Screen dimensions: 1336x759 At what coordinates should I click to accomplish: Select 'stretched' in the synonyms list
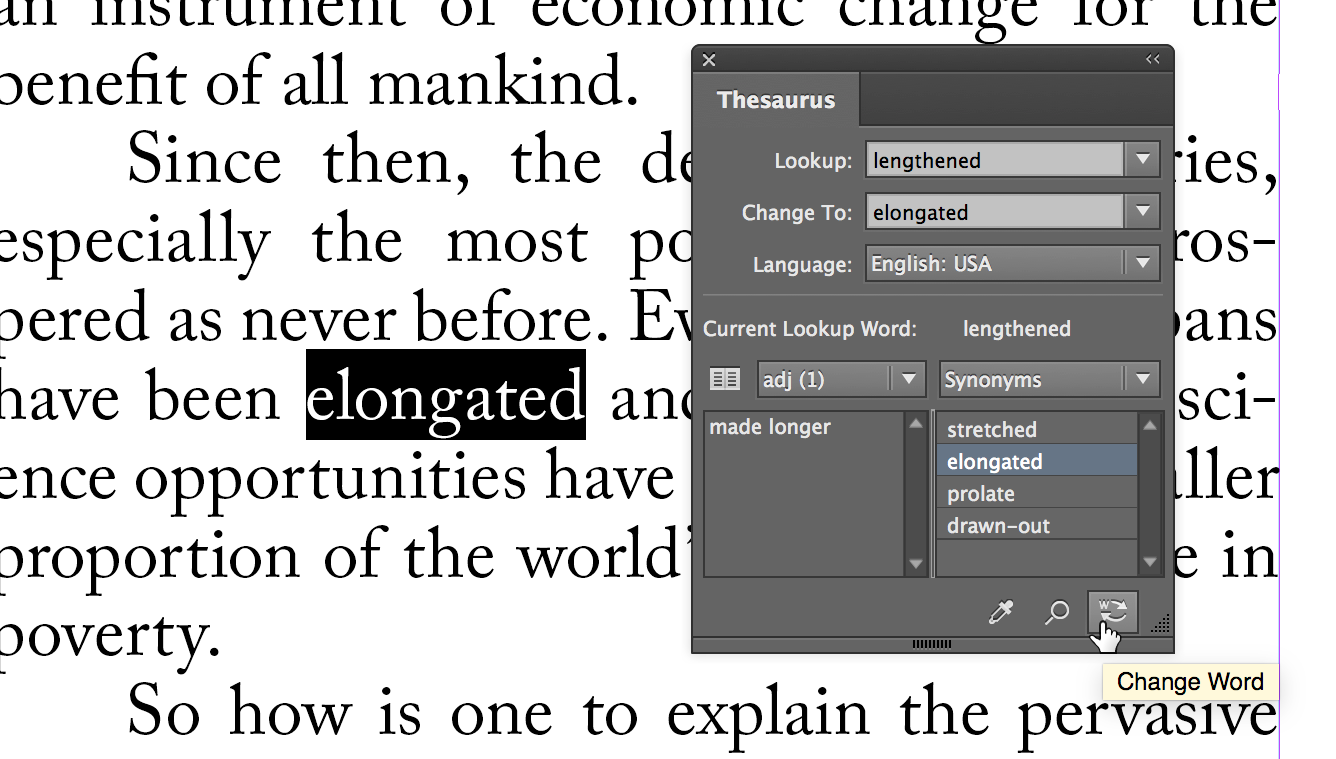(x=991, y=429)
